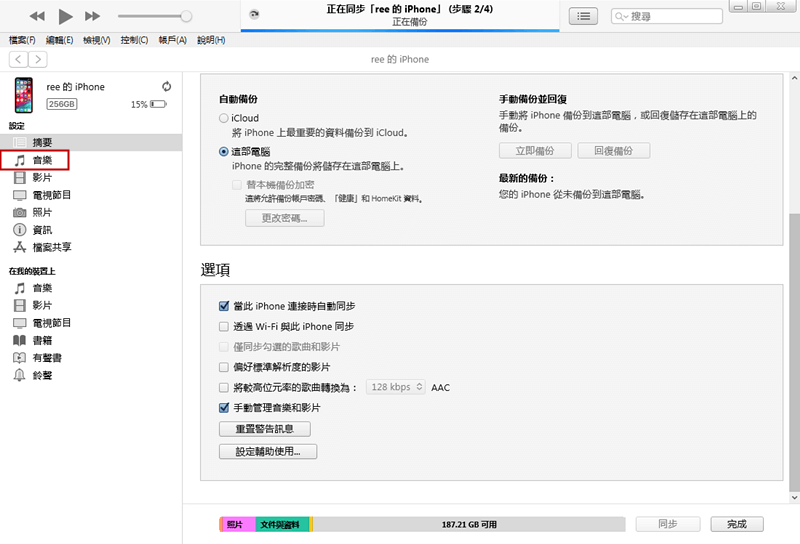This screenshot has width=800, height=544.
Task: Enable 將較高位元率的歌曲轉換為 checkbox
Action: [223, 388]
